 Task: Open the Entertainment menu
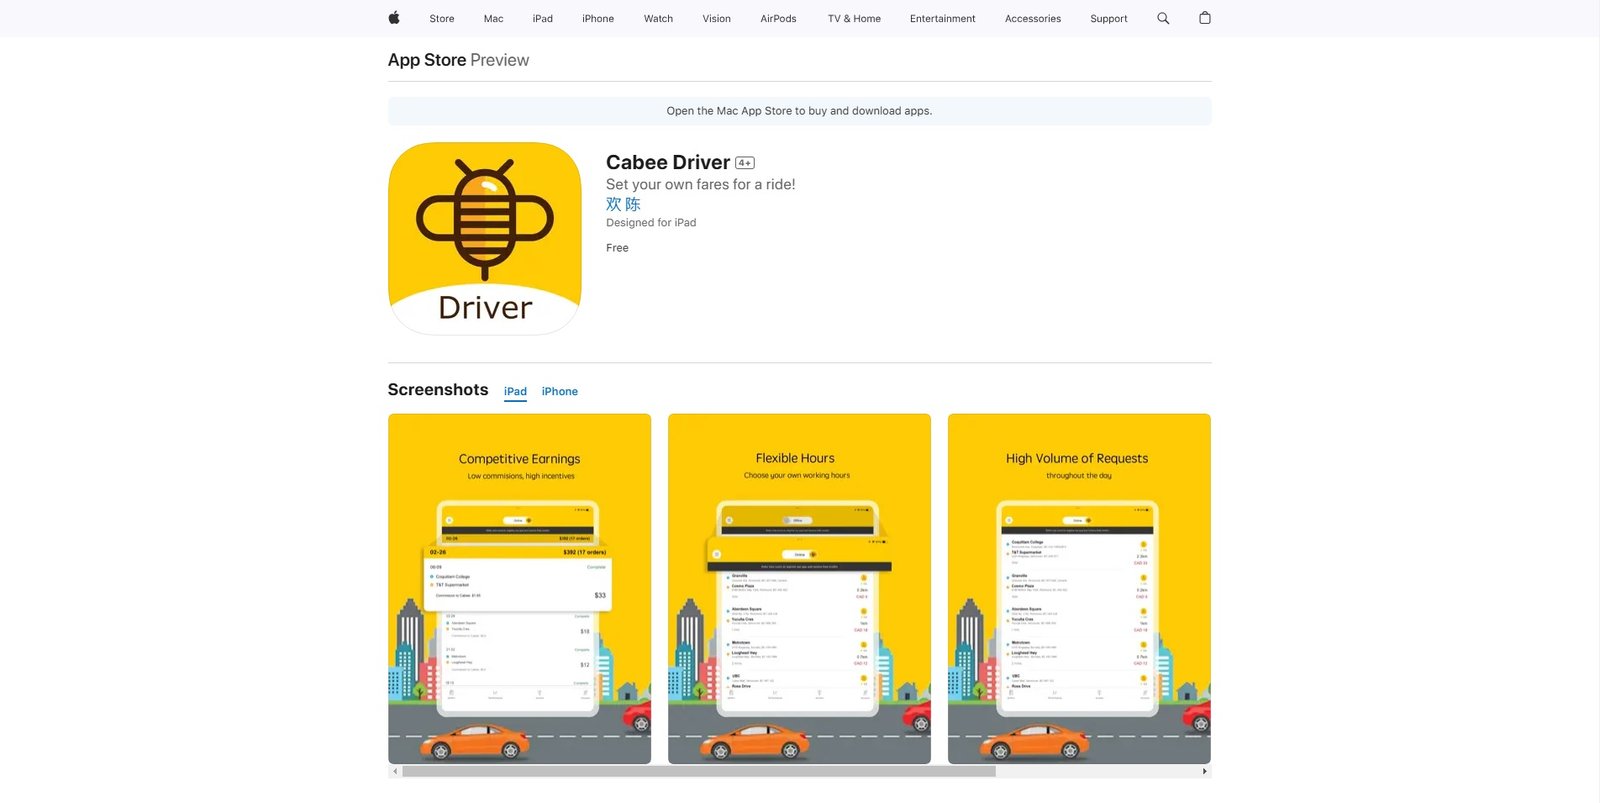943,19
